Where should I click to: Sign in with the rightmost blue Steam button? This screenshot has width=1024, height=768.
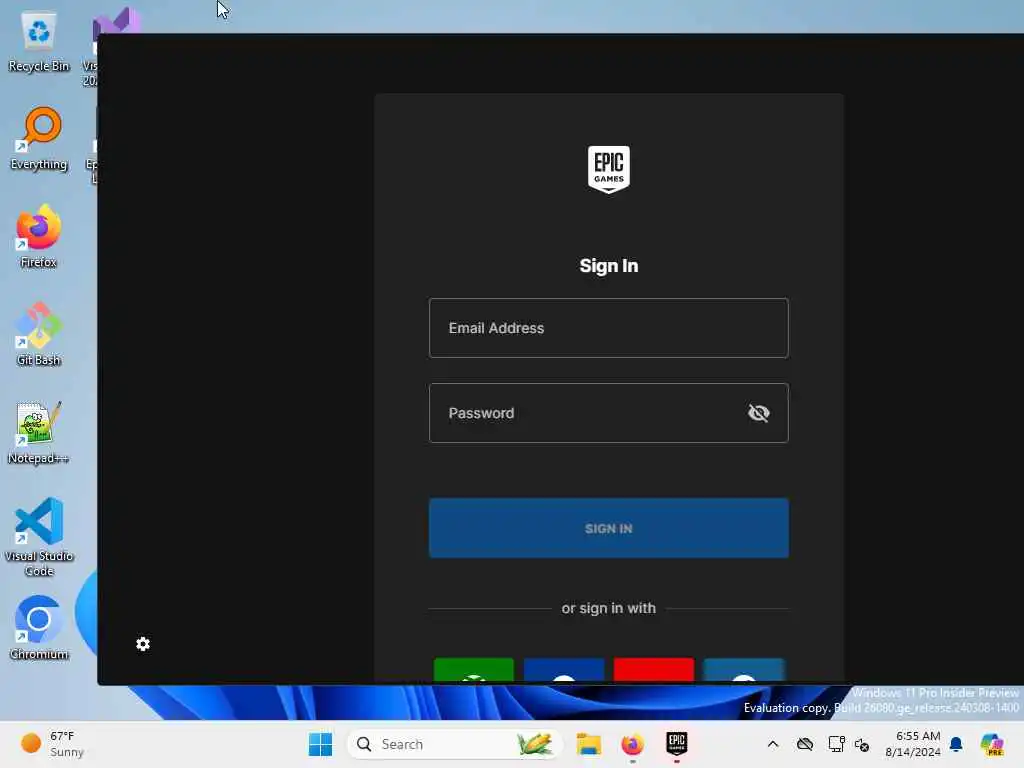[744, 670]
